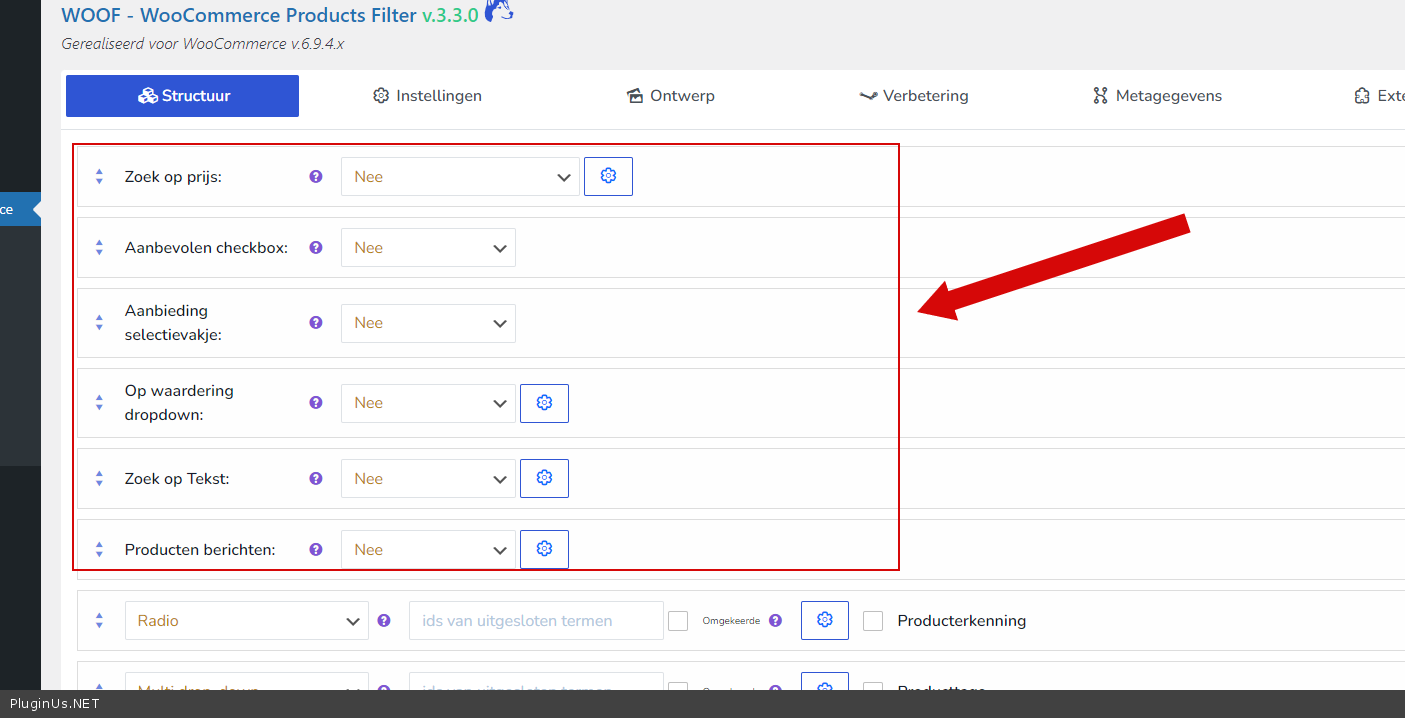Viewport: 1405px width, 718px height.
Task: Open the Radio filter type dropdown
Action: tap(247, 620)
